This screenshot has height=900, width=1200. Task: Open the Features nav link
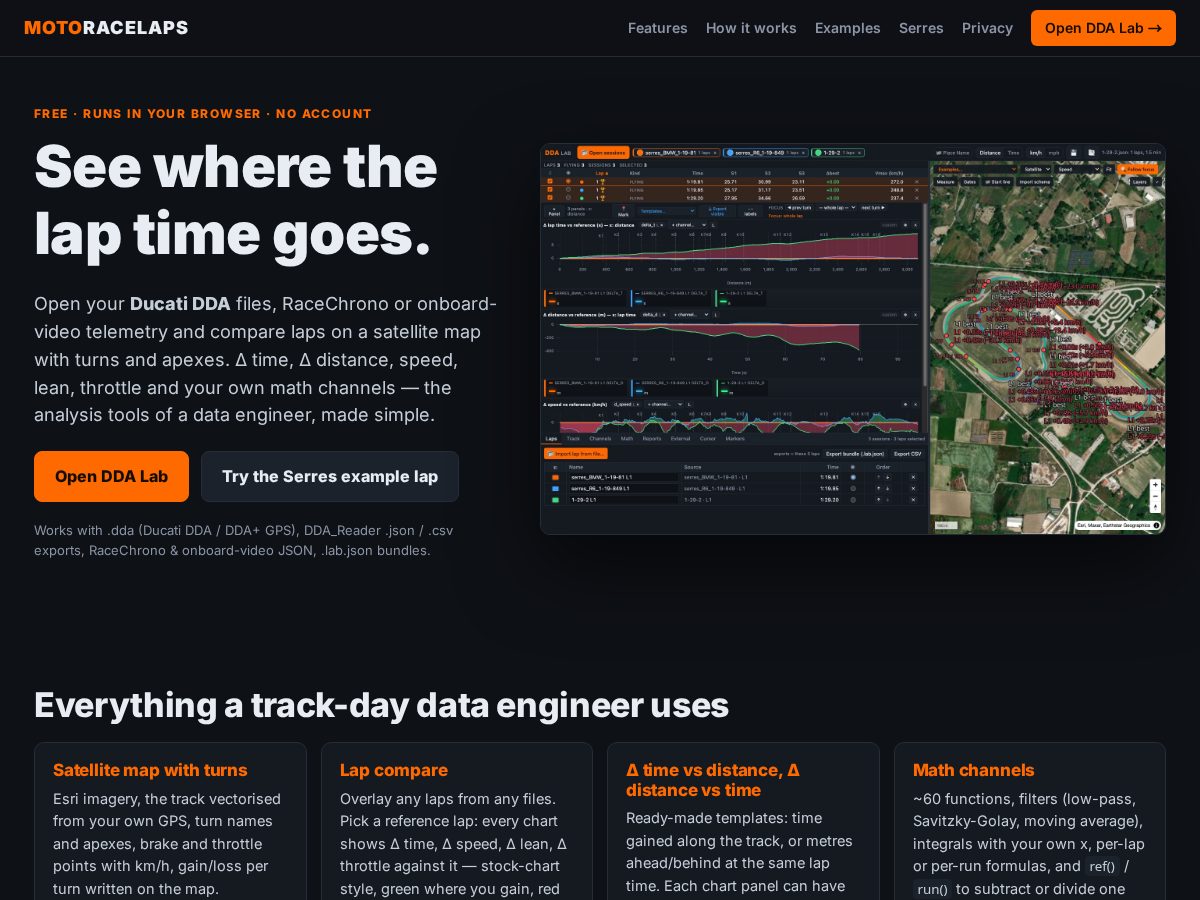657,28
